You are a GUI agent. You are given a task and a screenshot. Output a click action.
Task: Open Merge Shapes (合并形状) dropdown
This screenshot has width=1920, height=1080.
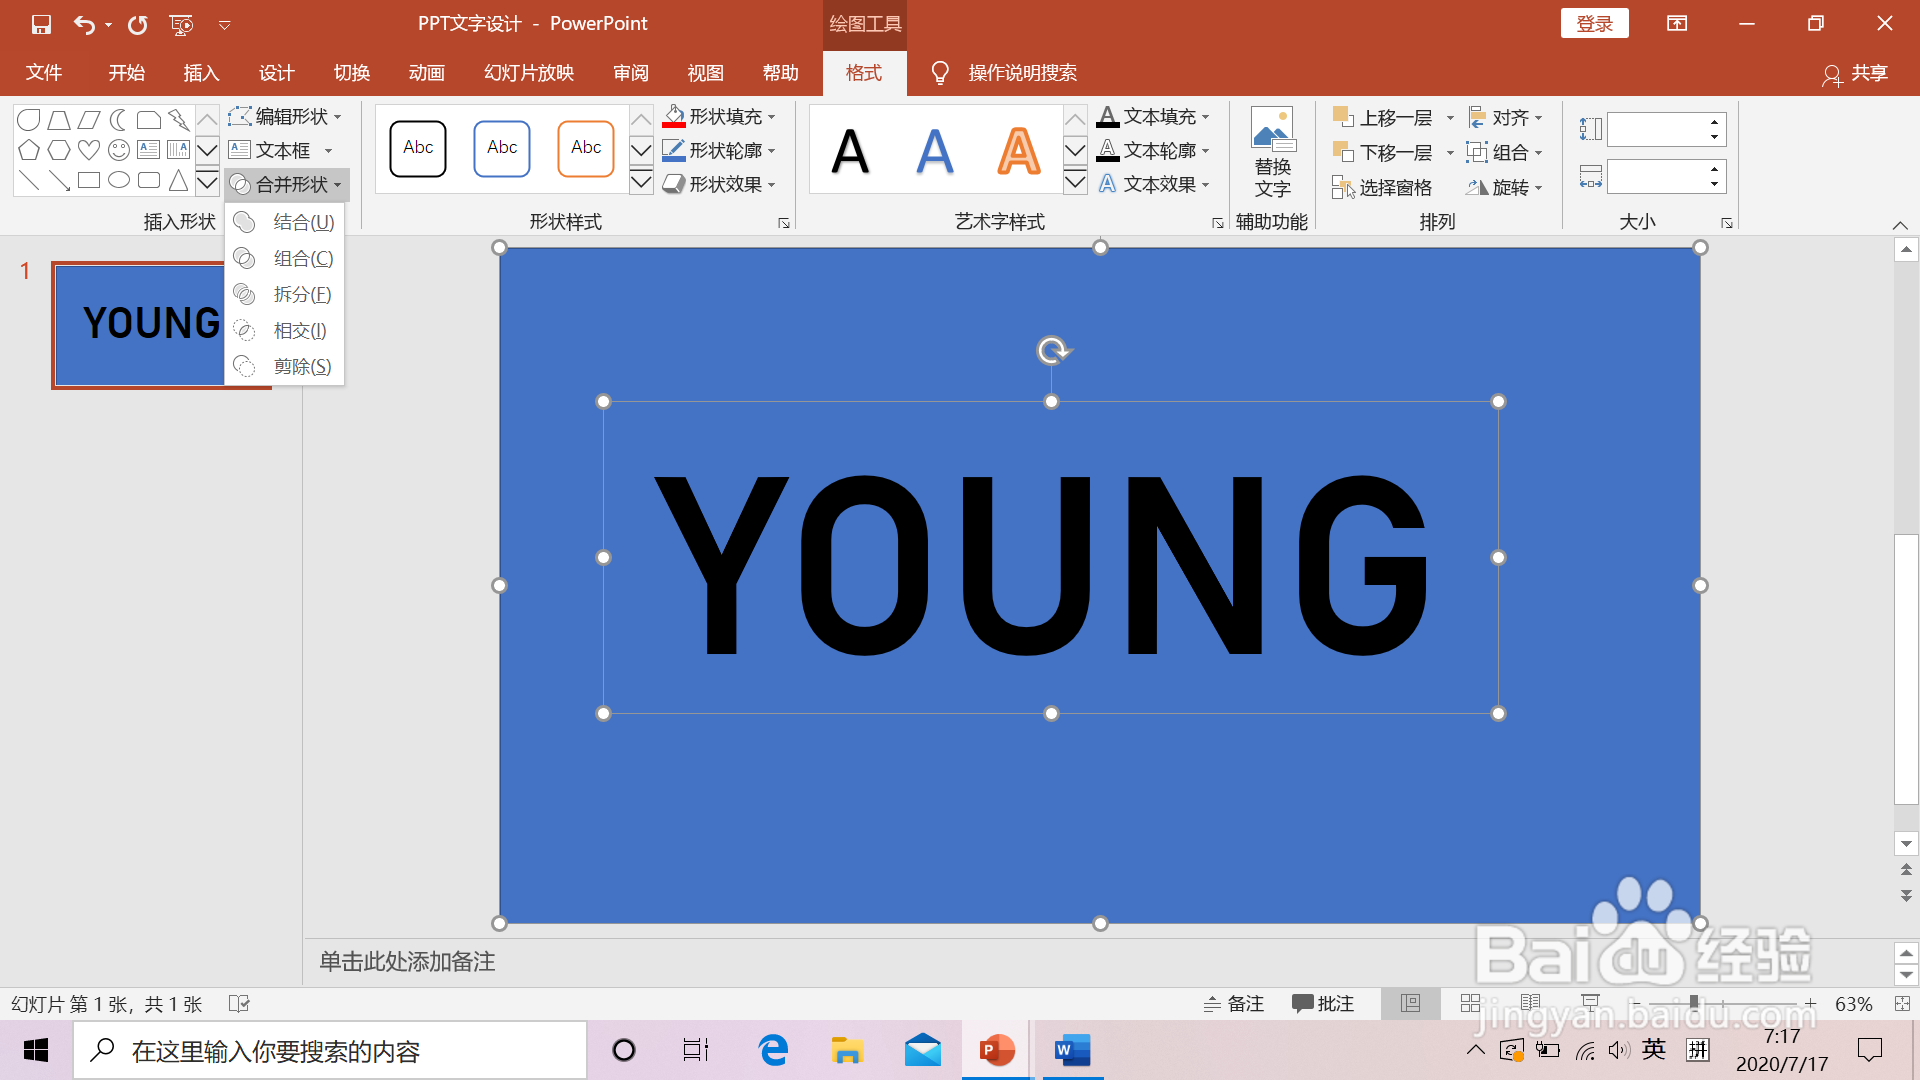[287, 184]
